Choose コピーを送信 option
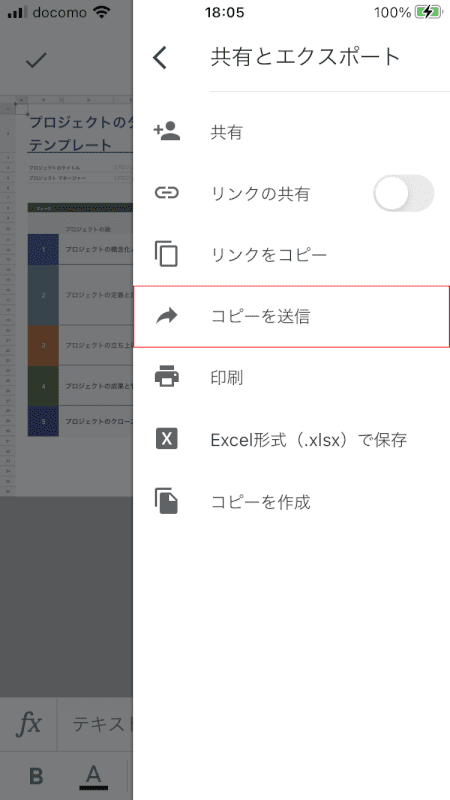This screenshot has width=450, height=800. [291, 316]
